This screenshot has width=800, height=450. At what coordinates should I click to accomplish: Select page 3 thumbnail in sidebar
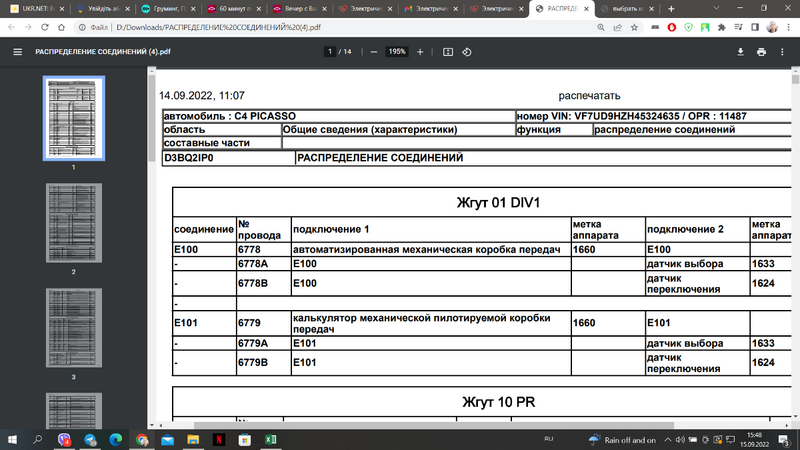(x=73, y=328)
